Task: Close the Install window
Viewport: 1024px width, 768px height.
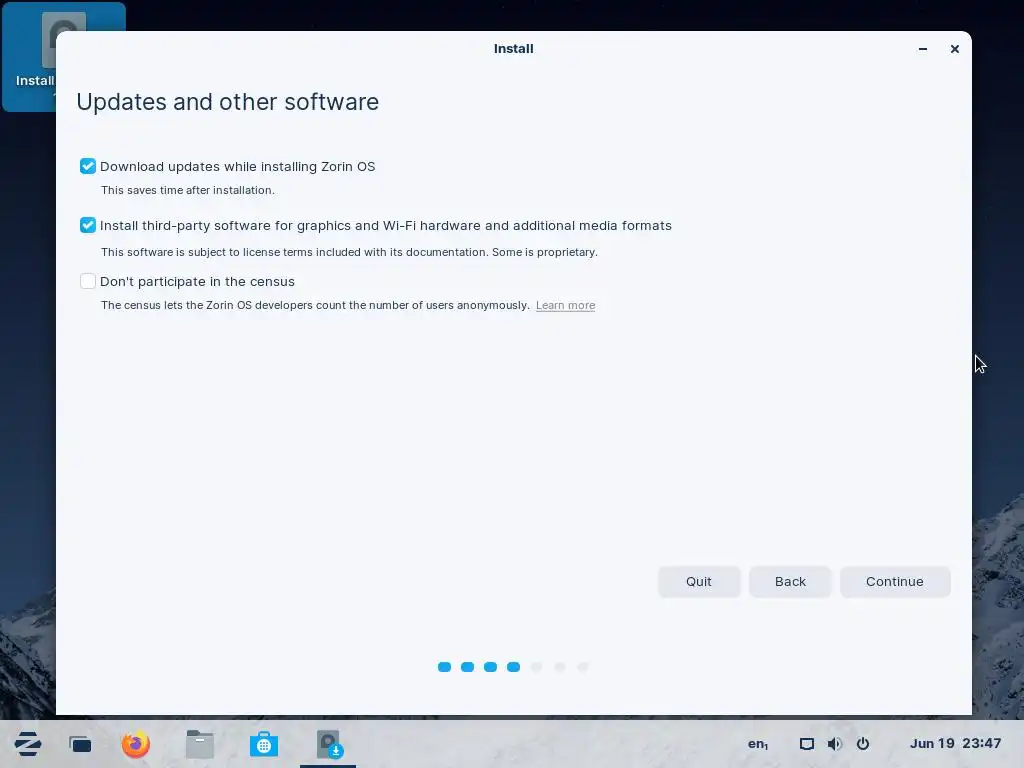Action: (955, 49)
